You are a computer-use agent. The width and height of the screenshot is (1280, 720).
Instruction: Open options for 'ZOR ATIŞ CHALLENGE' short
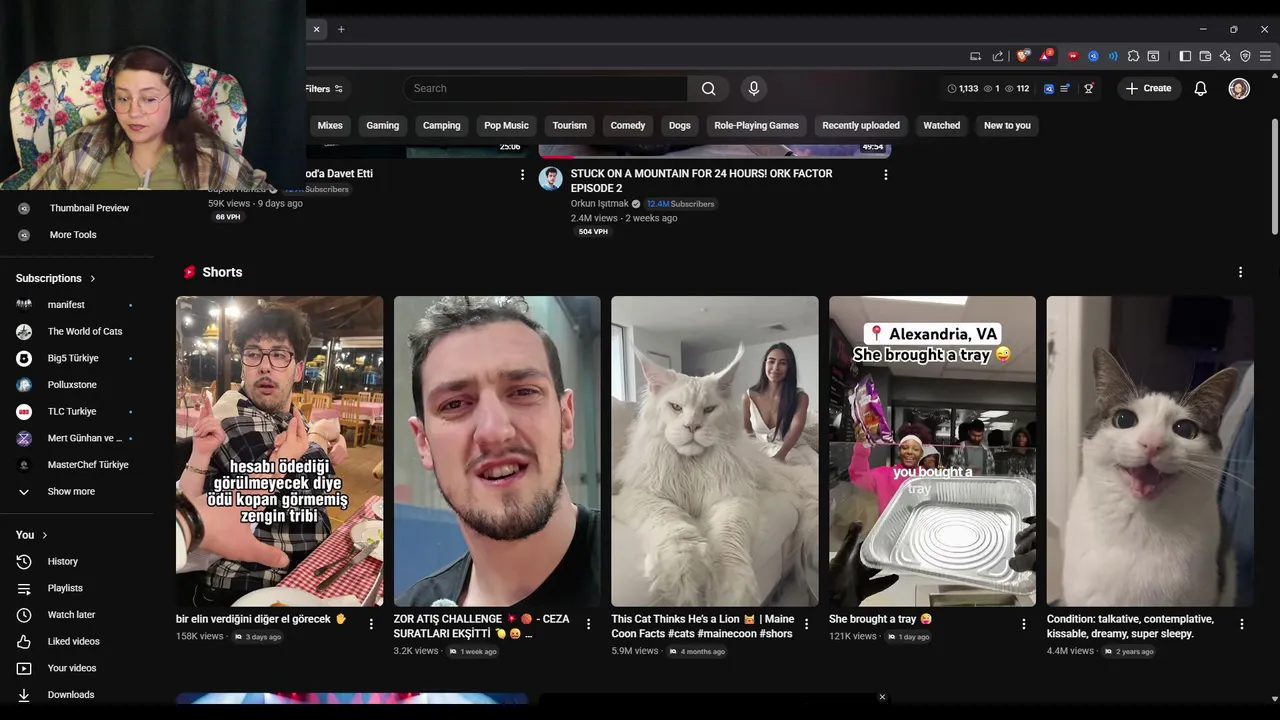click(x=588, y=624)
